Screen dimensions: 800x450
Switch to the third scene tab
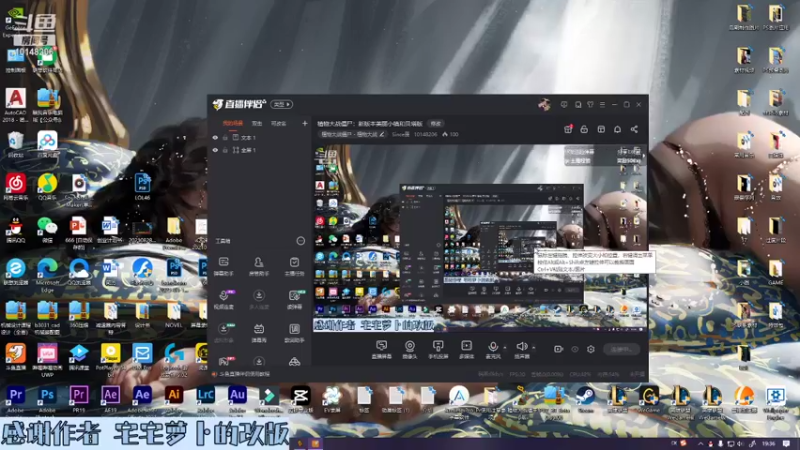(x=278, y=123)
